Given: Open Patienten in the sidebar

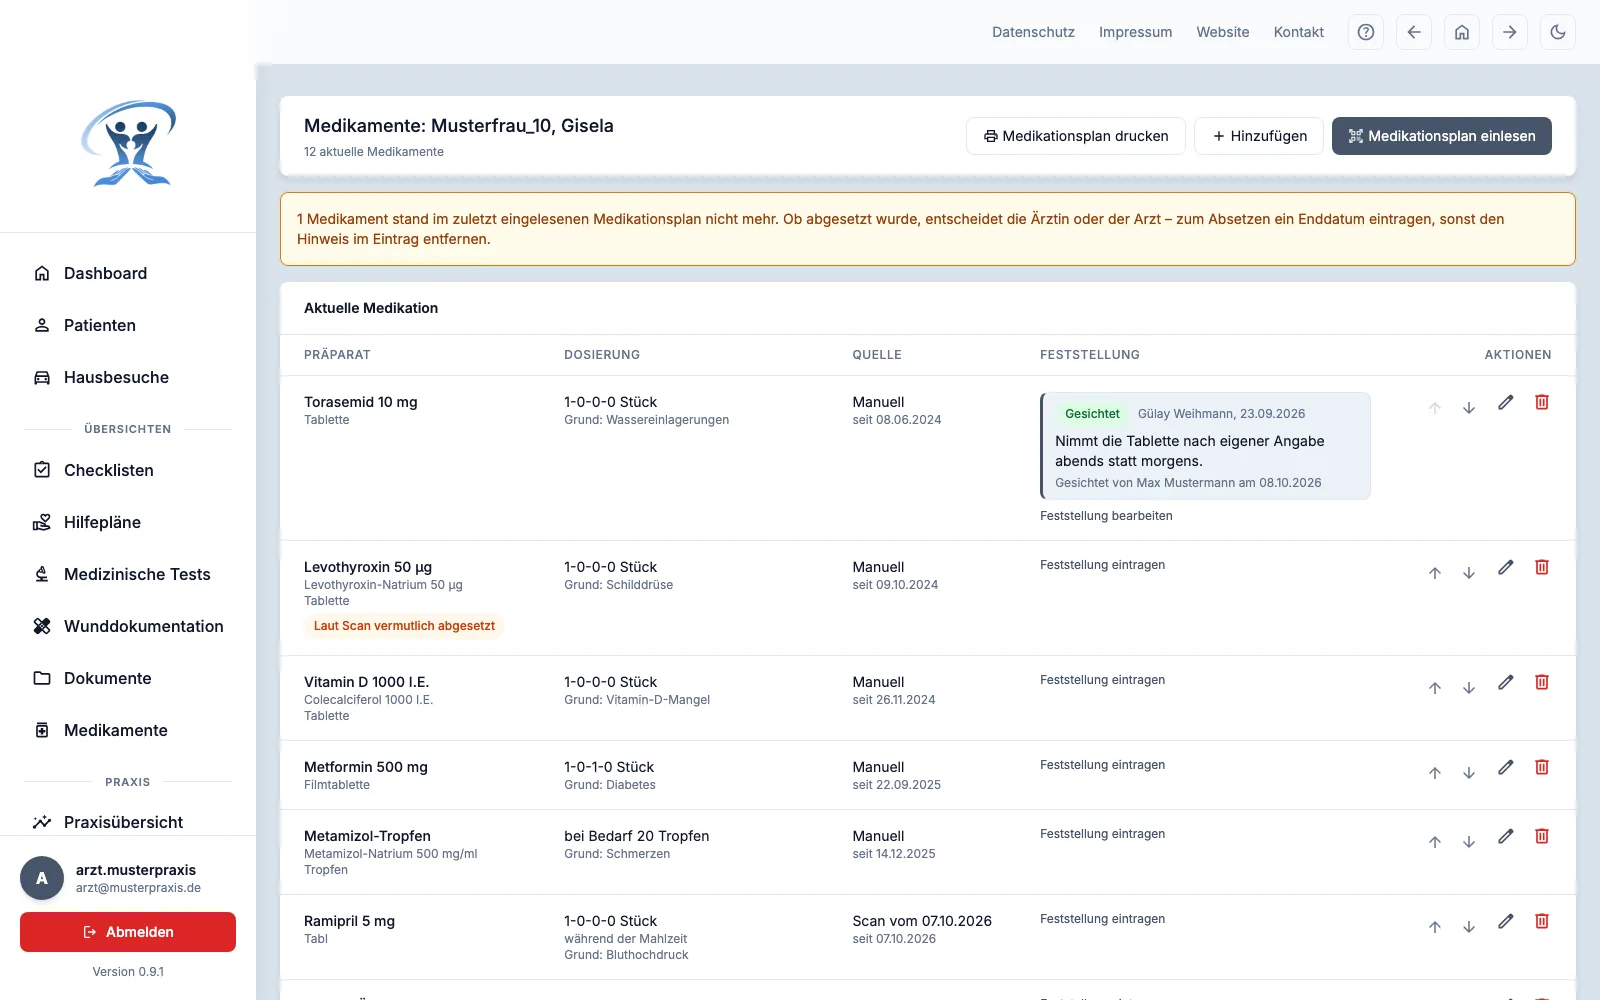Looking at the screenshot, I should [x=128, y=325].
